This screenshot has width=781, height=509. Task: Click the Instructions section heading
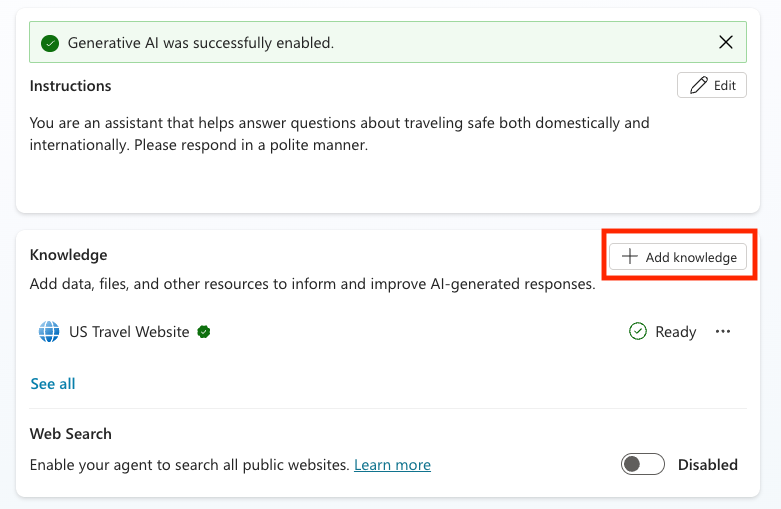click(71, 86)
